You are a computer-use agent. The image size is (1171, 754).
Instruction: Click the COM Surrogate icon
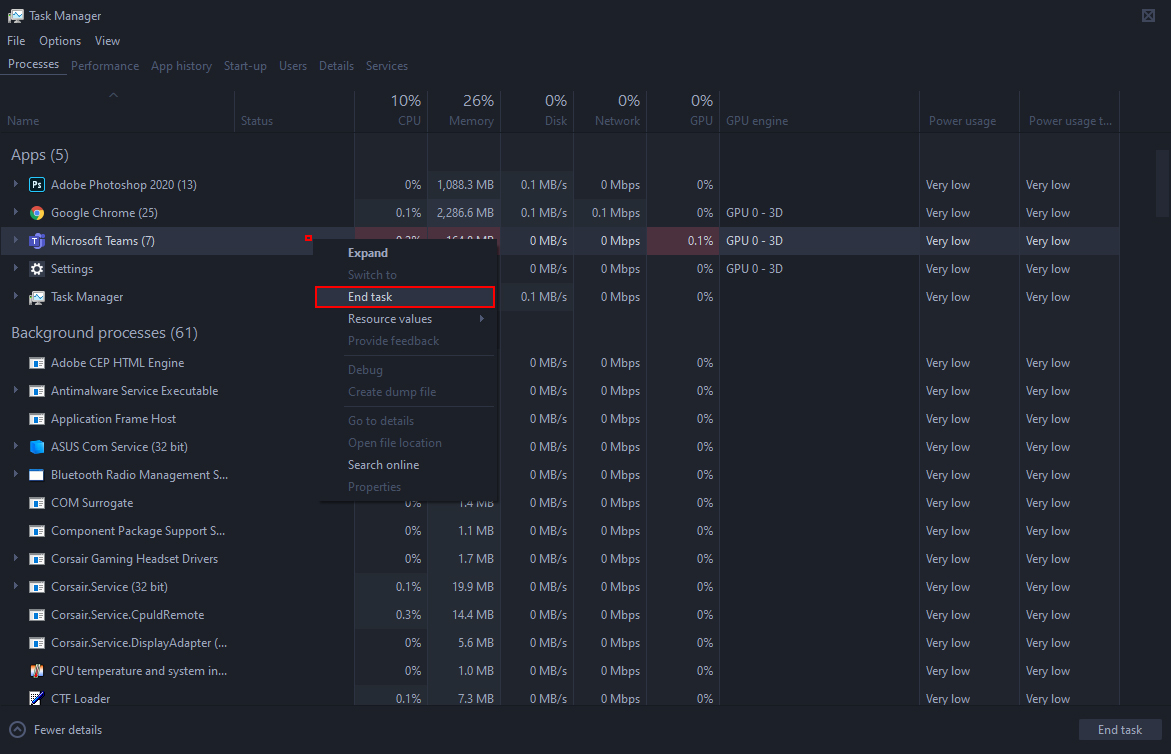37,503
